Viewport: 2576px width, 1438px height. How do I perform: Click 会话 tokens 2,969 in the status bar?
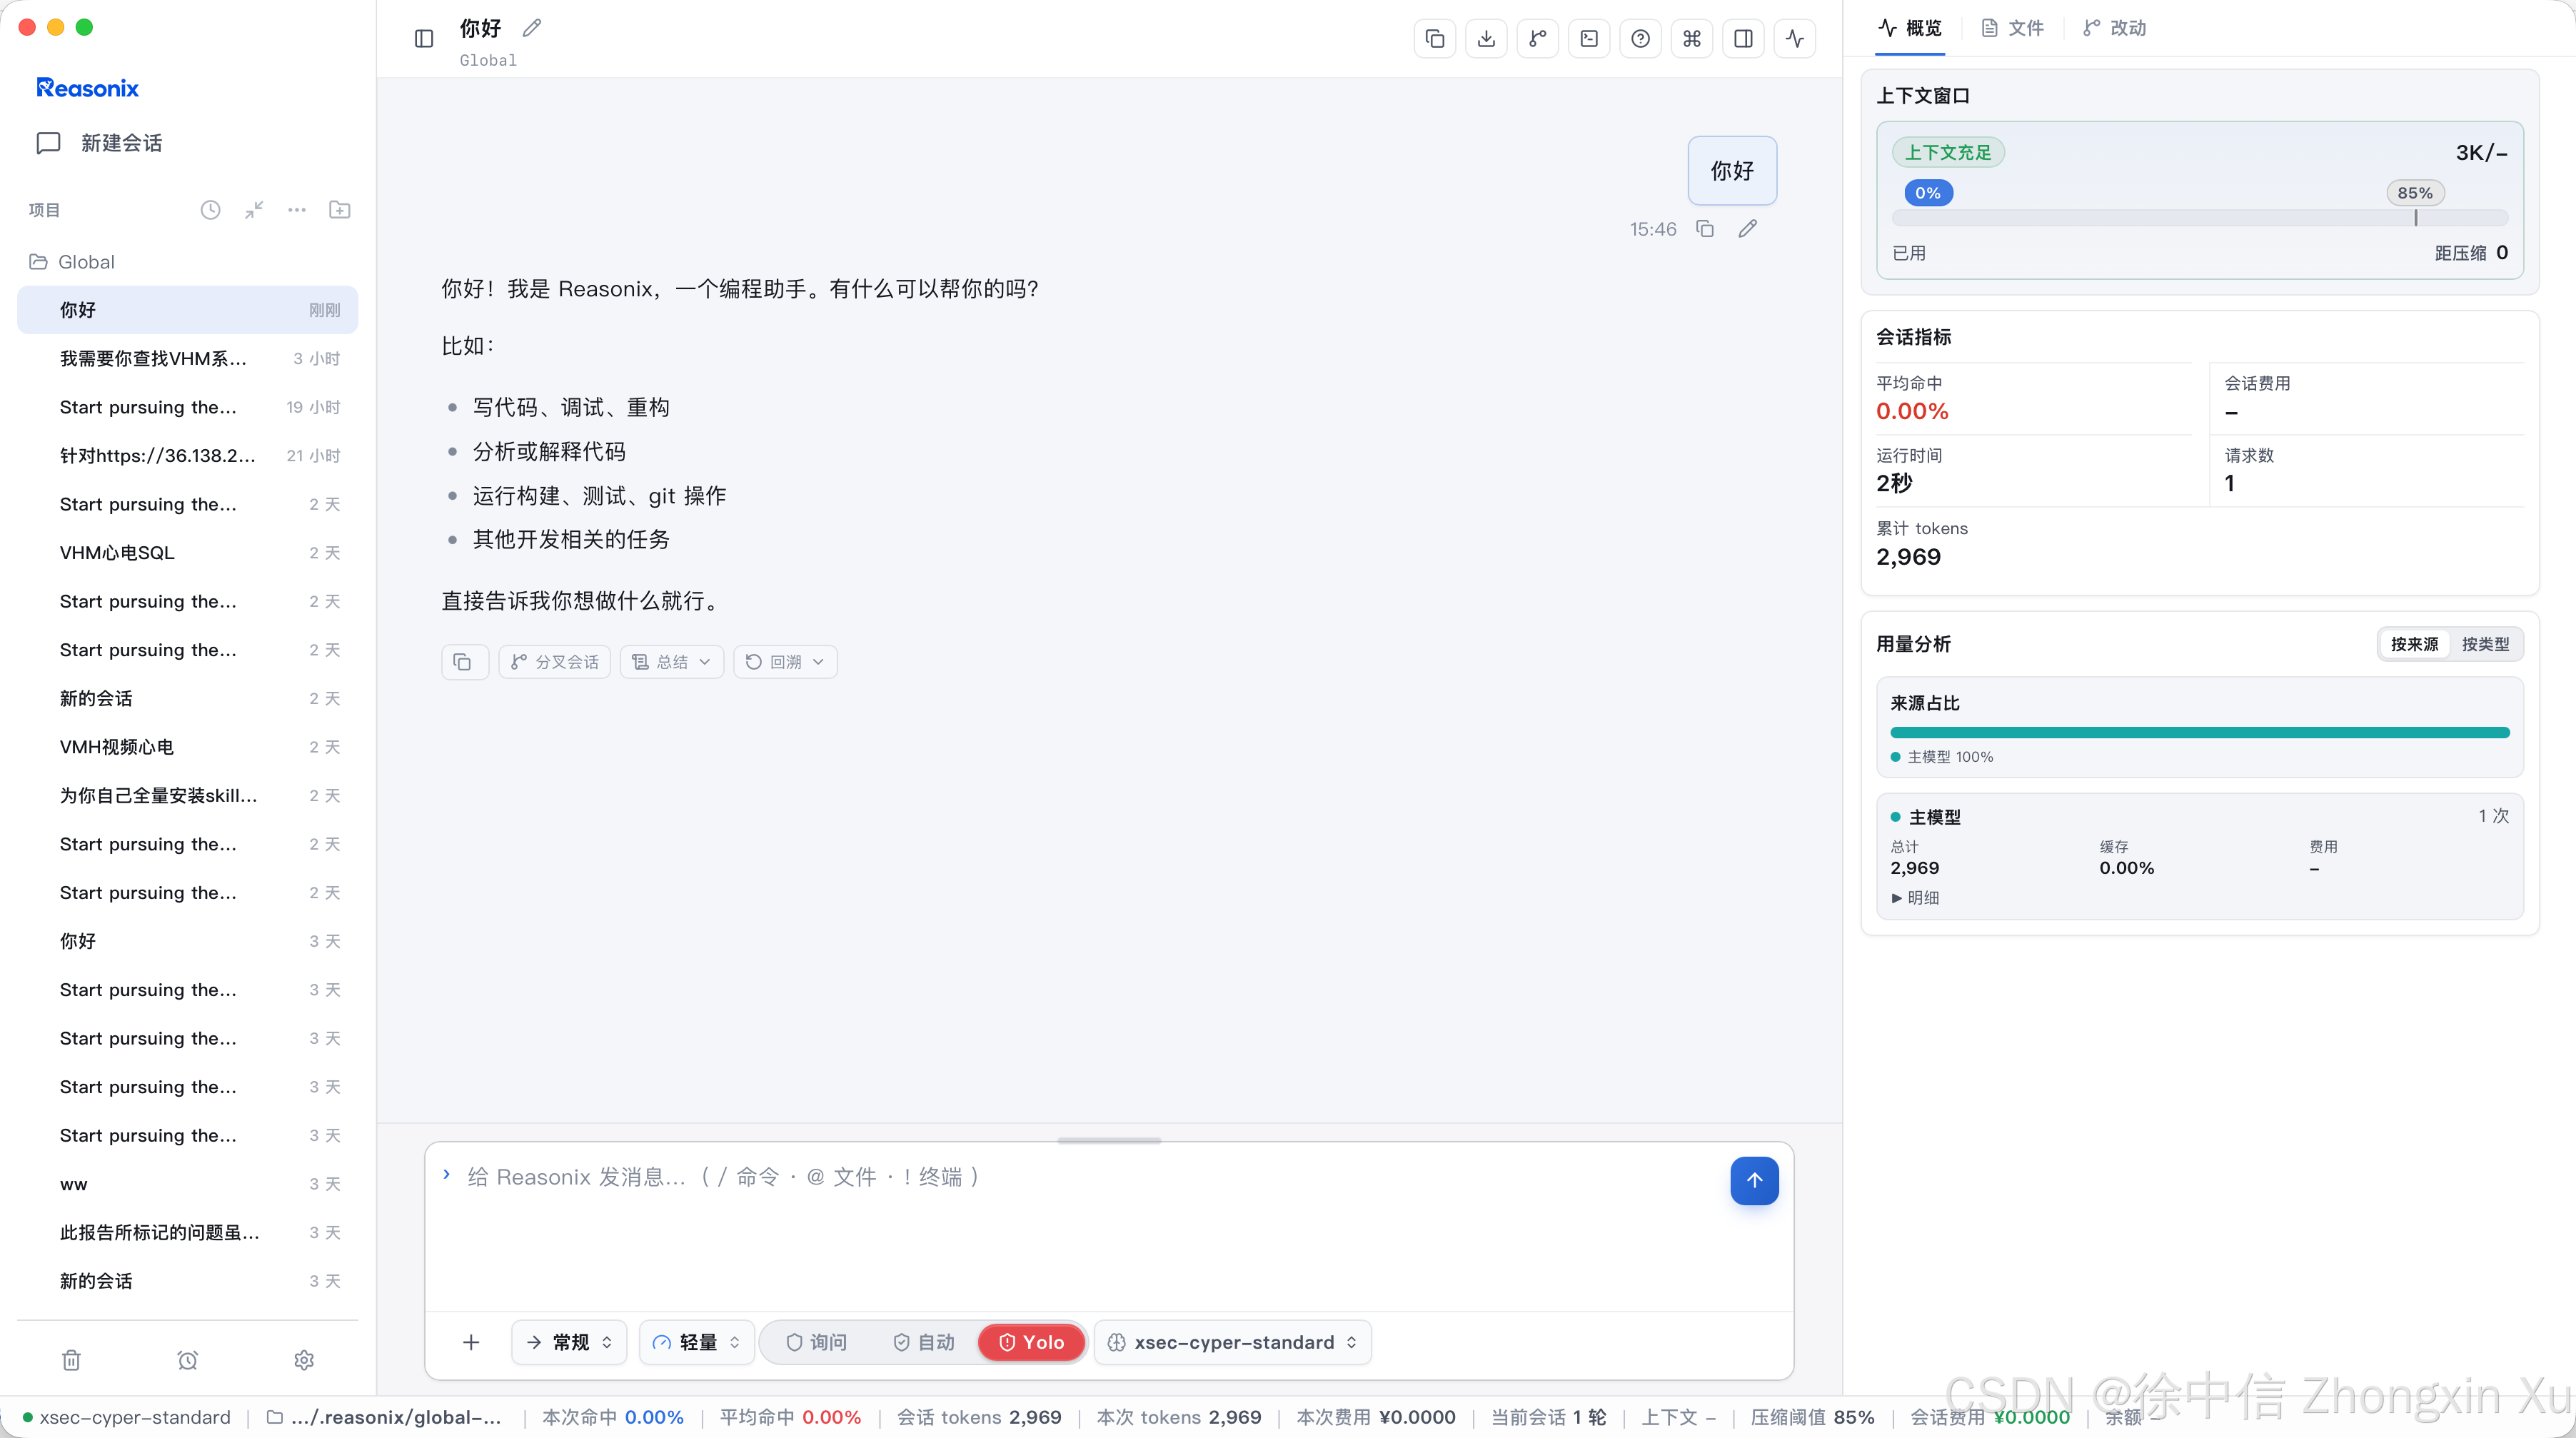click(x=979, y=1417)
